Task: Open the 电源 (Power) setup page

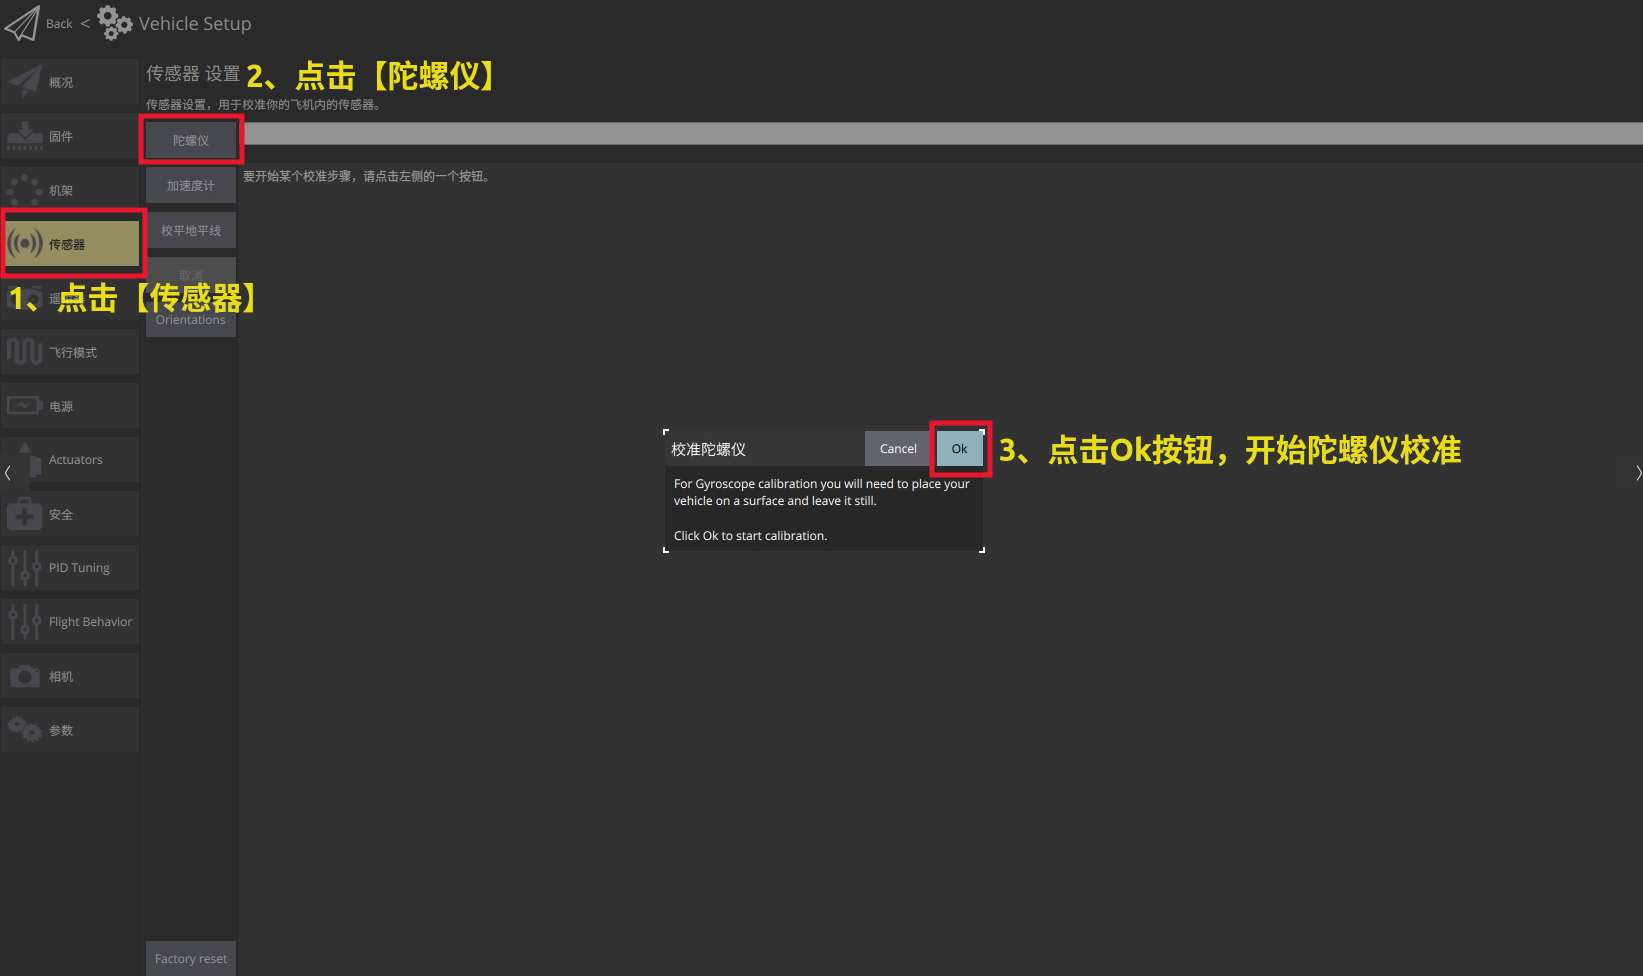Action: tap(70, 405)
